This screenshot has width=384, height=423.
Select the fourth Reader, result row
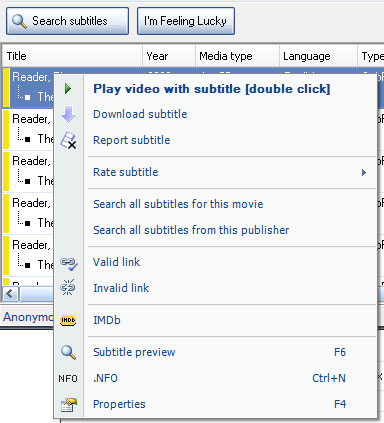31,203
